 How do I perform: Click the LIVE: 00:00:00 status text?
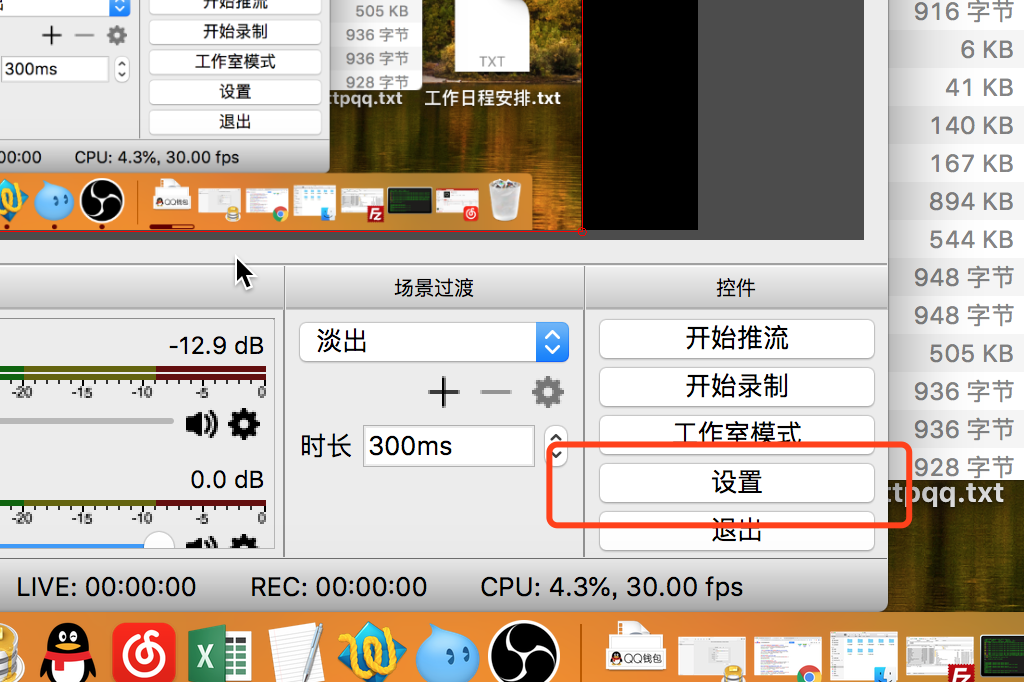click(x=106, y=587)
